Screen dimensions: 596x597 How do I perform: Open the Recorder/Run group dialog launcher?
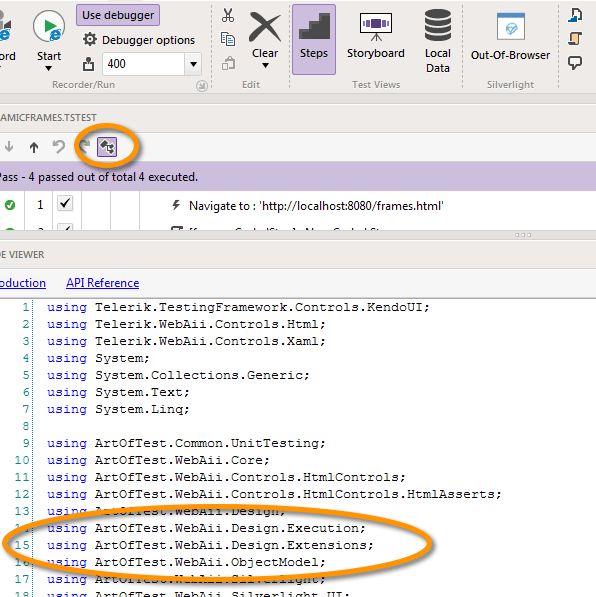point(202,86)
